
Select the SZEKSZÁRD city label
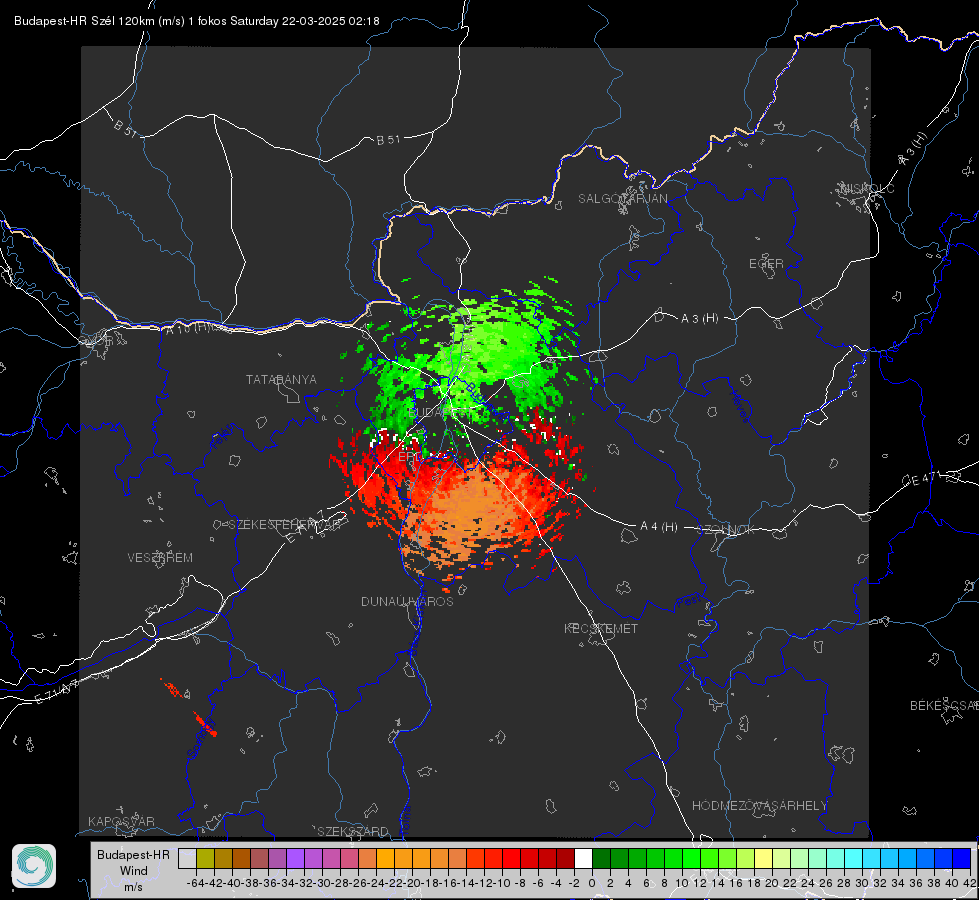[353, 831]
